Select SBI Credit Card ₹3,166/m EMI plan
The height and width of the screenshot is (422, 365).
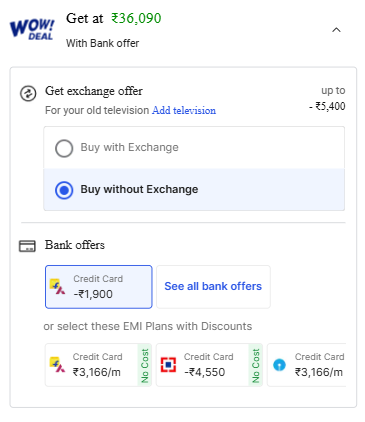tap(307, 365)
